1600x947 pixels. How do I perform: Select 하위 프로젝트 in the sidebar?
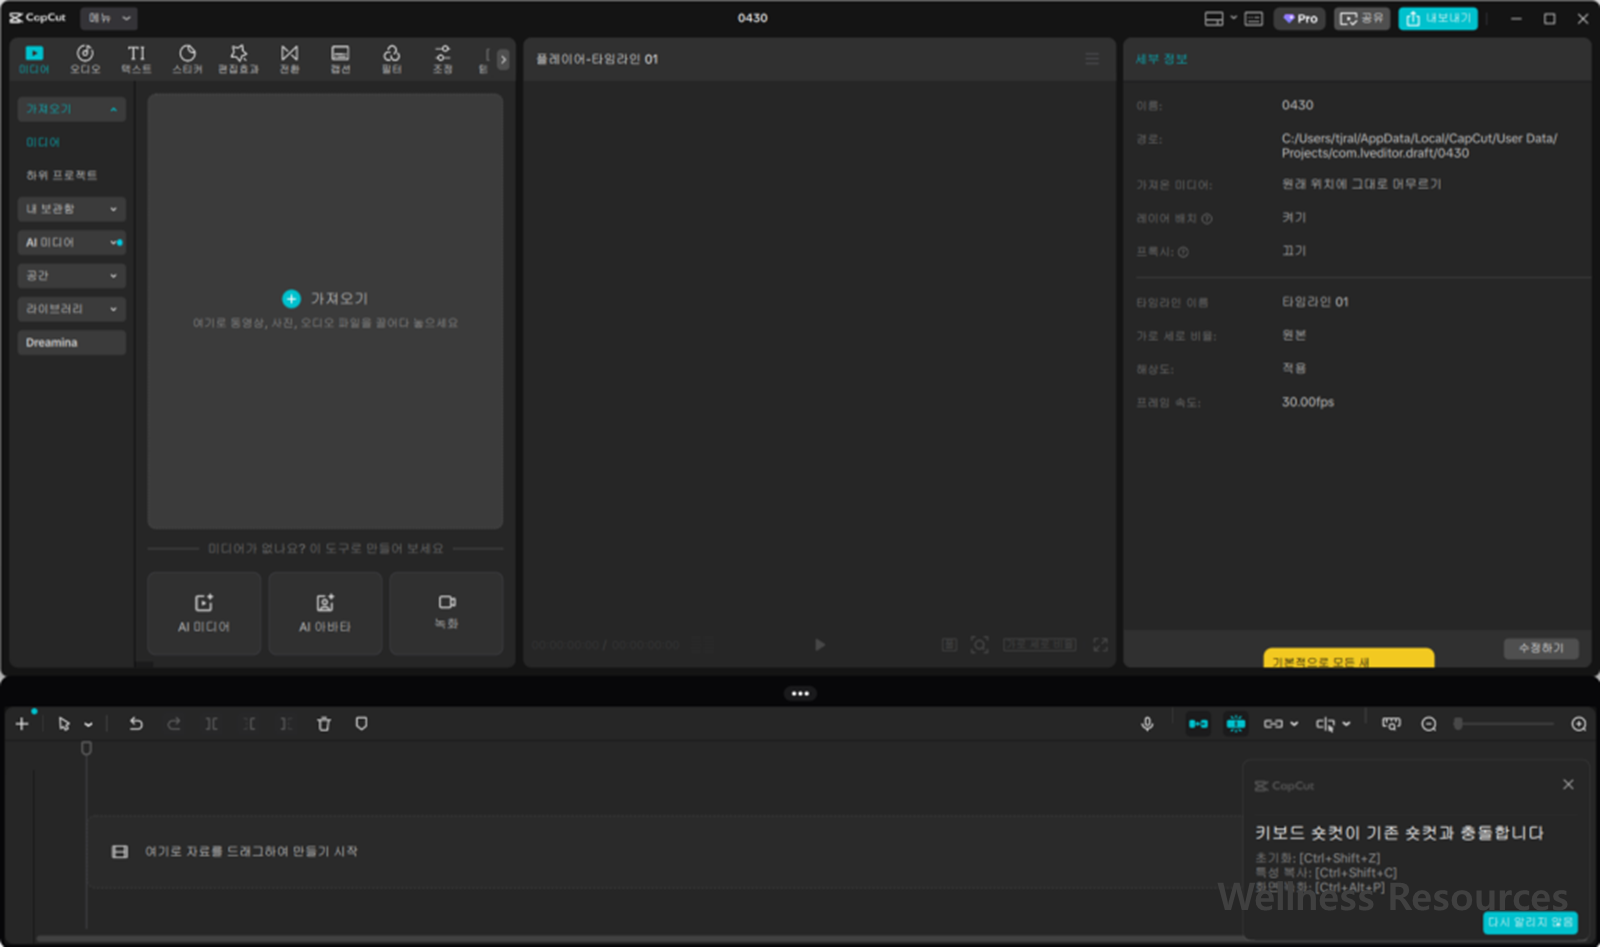pos(61,175)
